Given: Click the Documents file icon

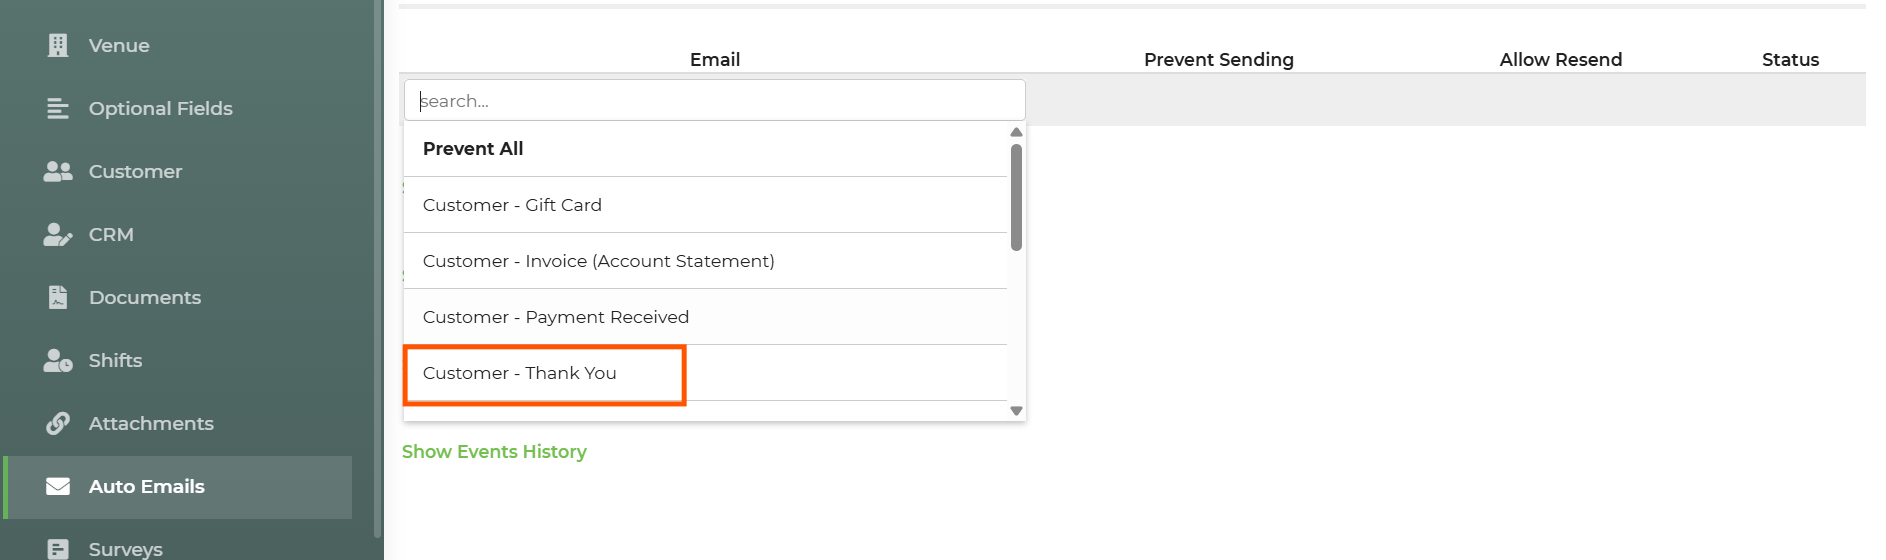Looking at the screenshot, I should pyautogui.click(x=58, y=297).
